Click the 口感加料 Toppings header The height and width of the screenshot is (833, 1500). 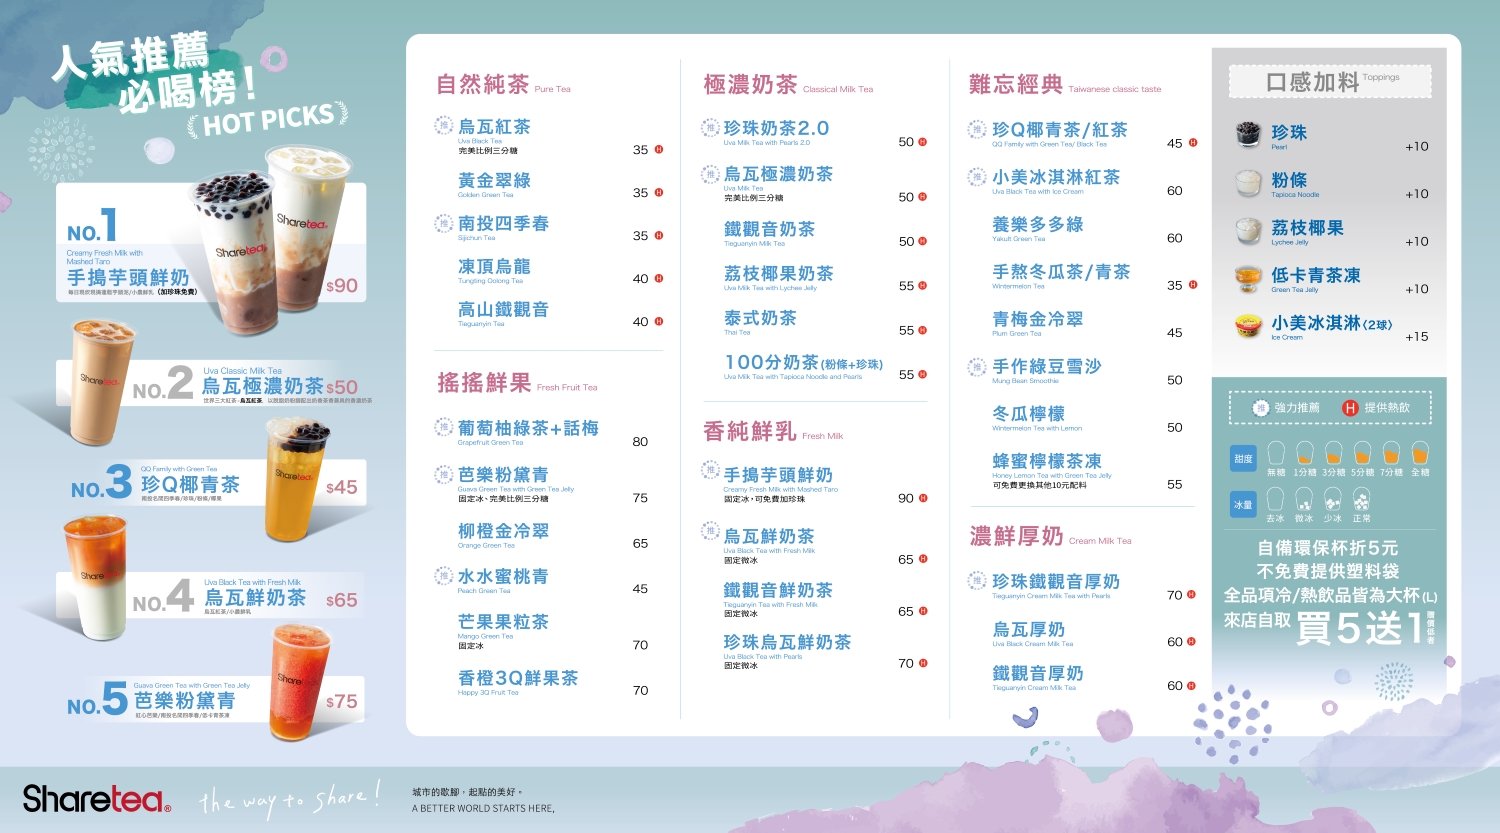[x=1330, y=81]
